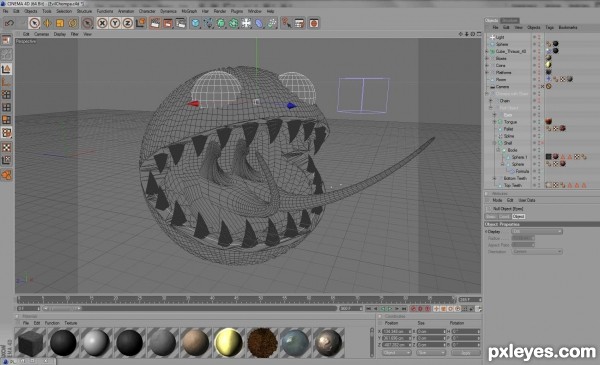Activate the Move tool icon
Image resolution: width=600 pixels, height=365 pixels.
(x=47, y=23)
